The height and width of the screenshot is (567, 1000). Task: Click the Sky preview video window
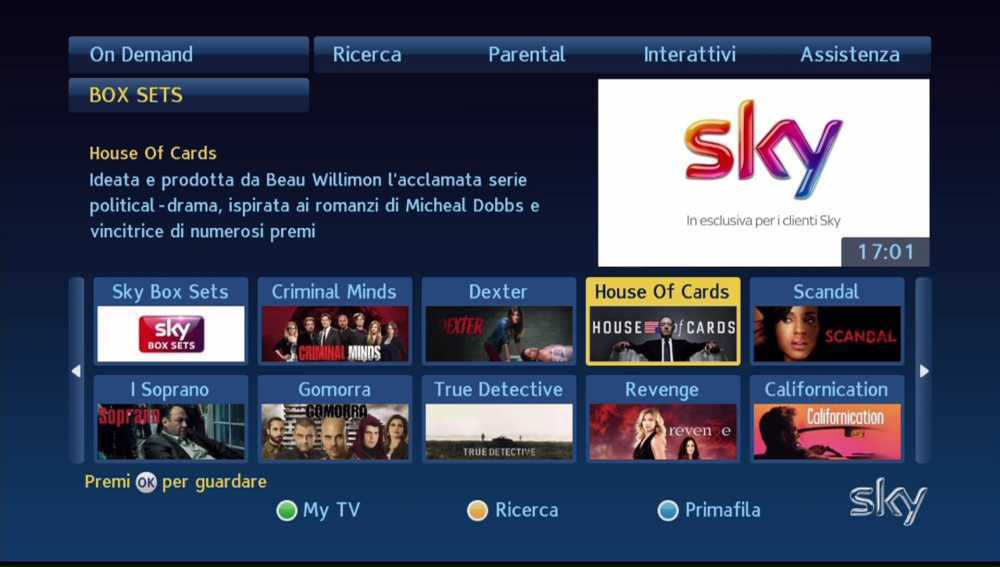click(763, 173)
